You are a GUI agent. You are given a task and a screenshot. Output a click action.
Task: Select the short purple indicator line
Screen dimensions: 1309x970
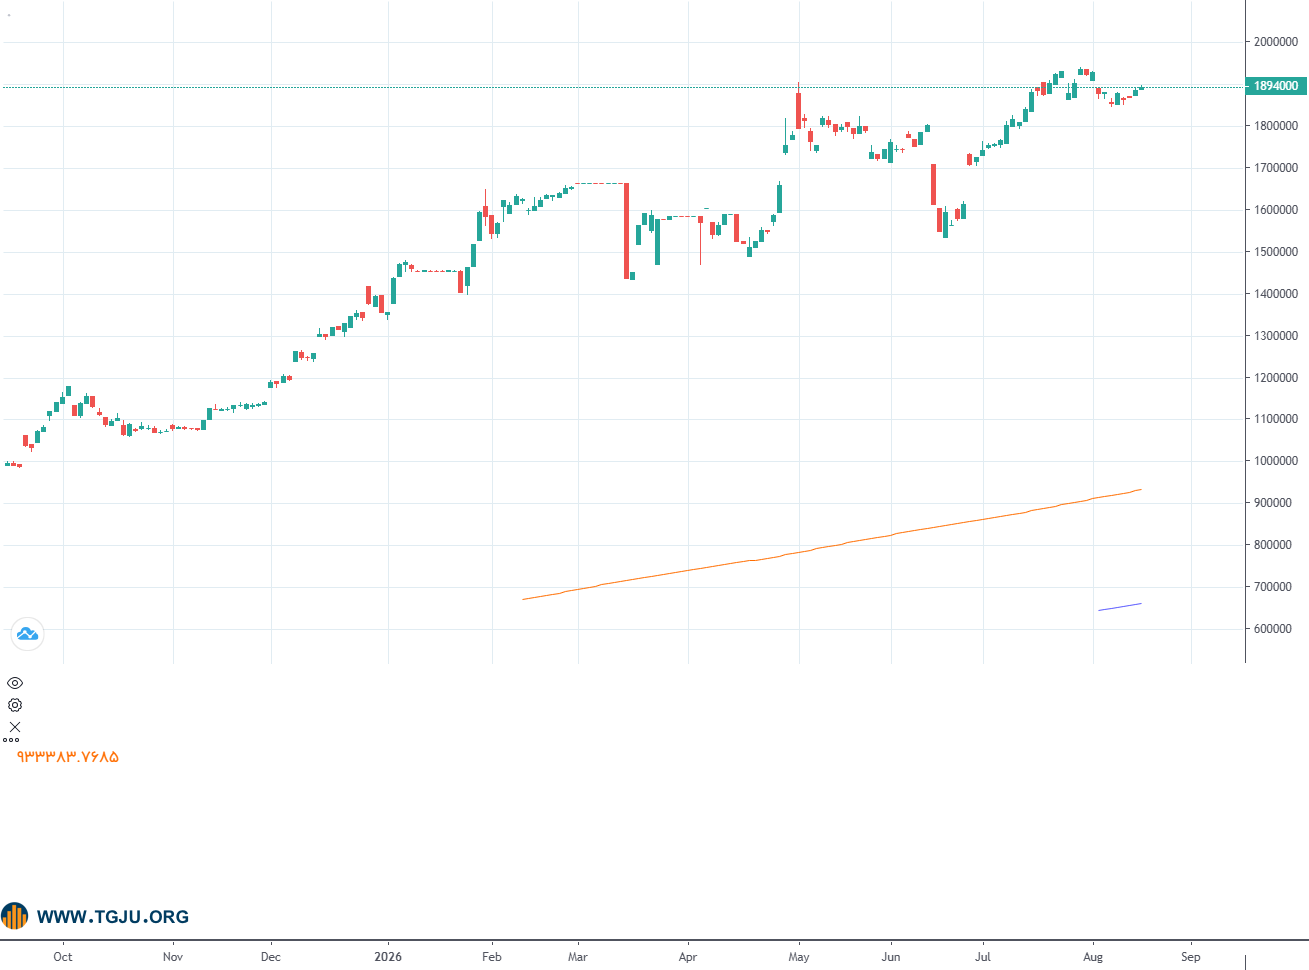click(x=1120, y=607)
